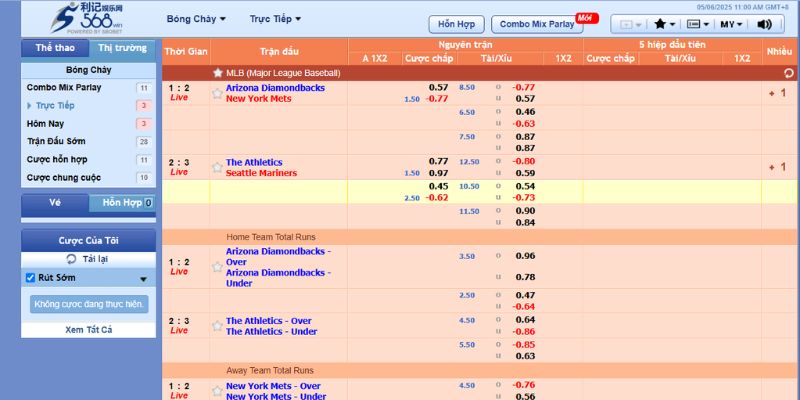The image size is (800, 400).
Task: Click the Combo Mix Parlay top button
Action: tap(537, 24)
